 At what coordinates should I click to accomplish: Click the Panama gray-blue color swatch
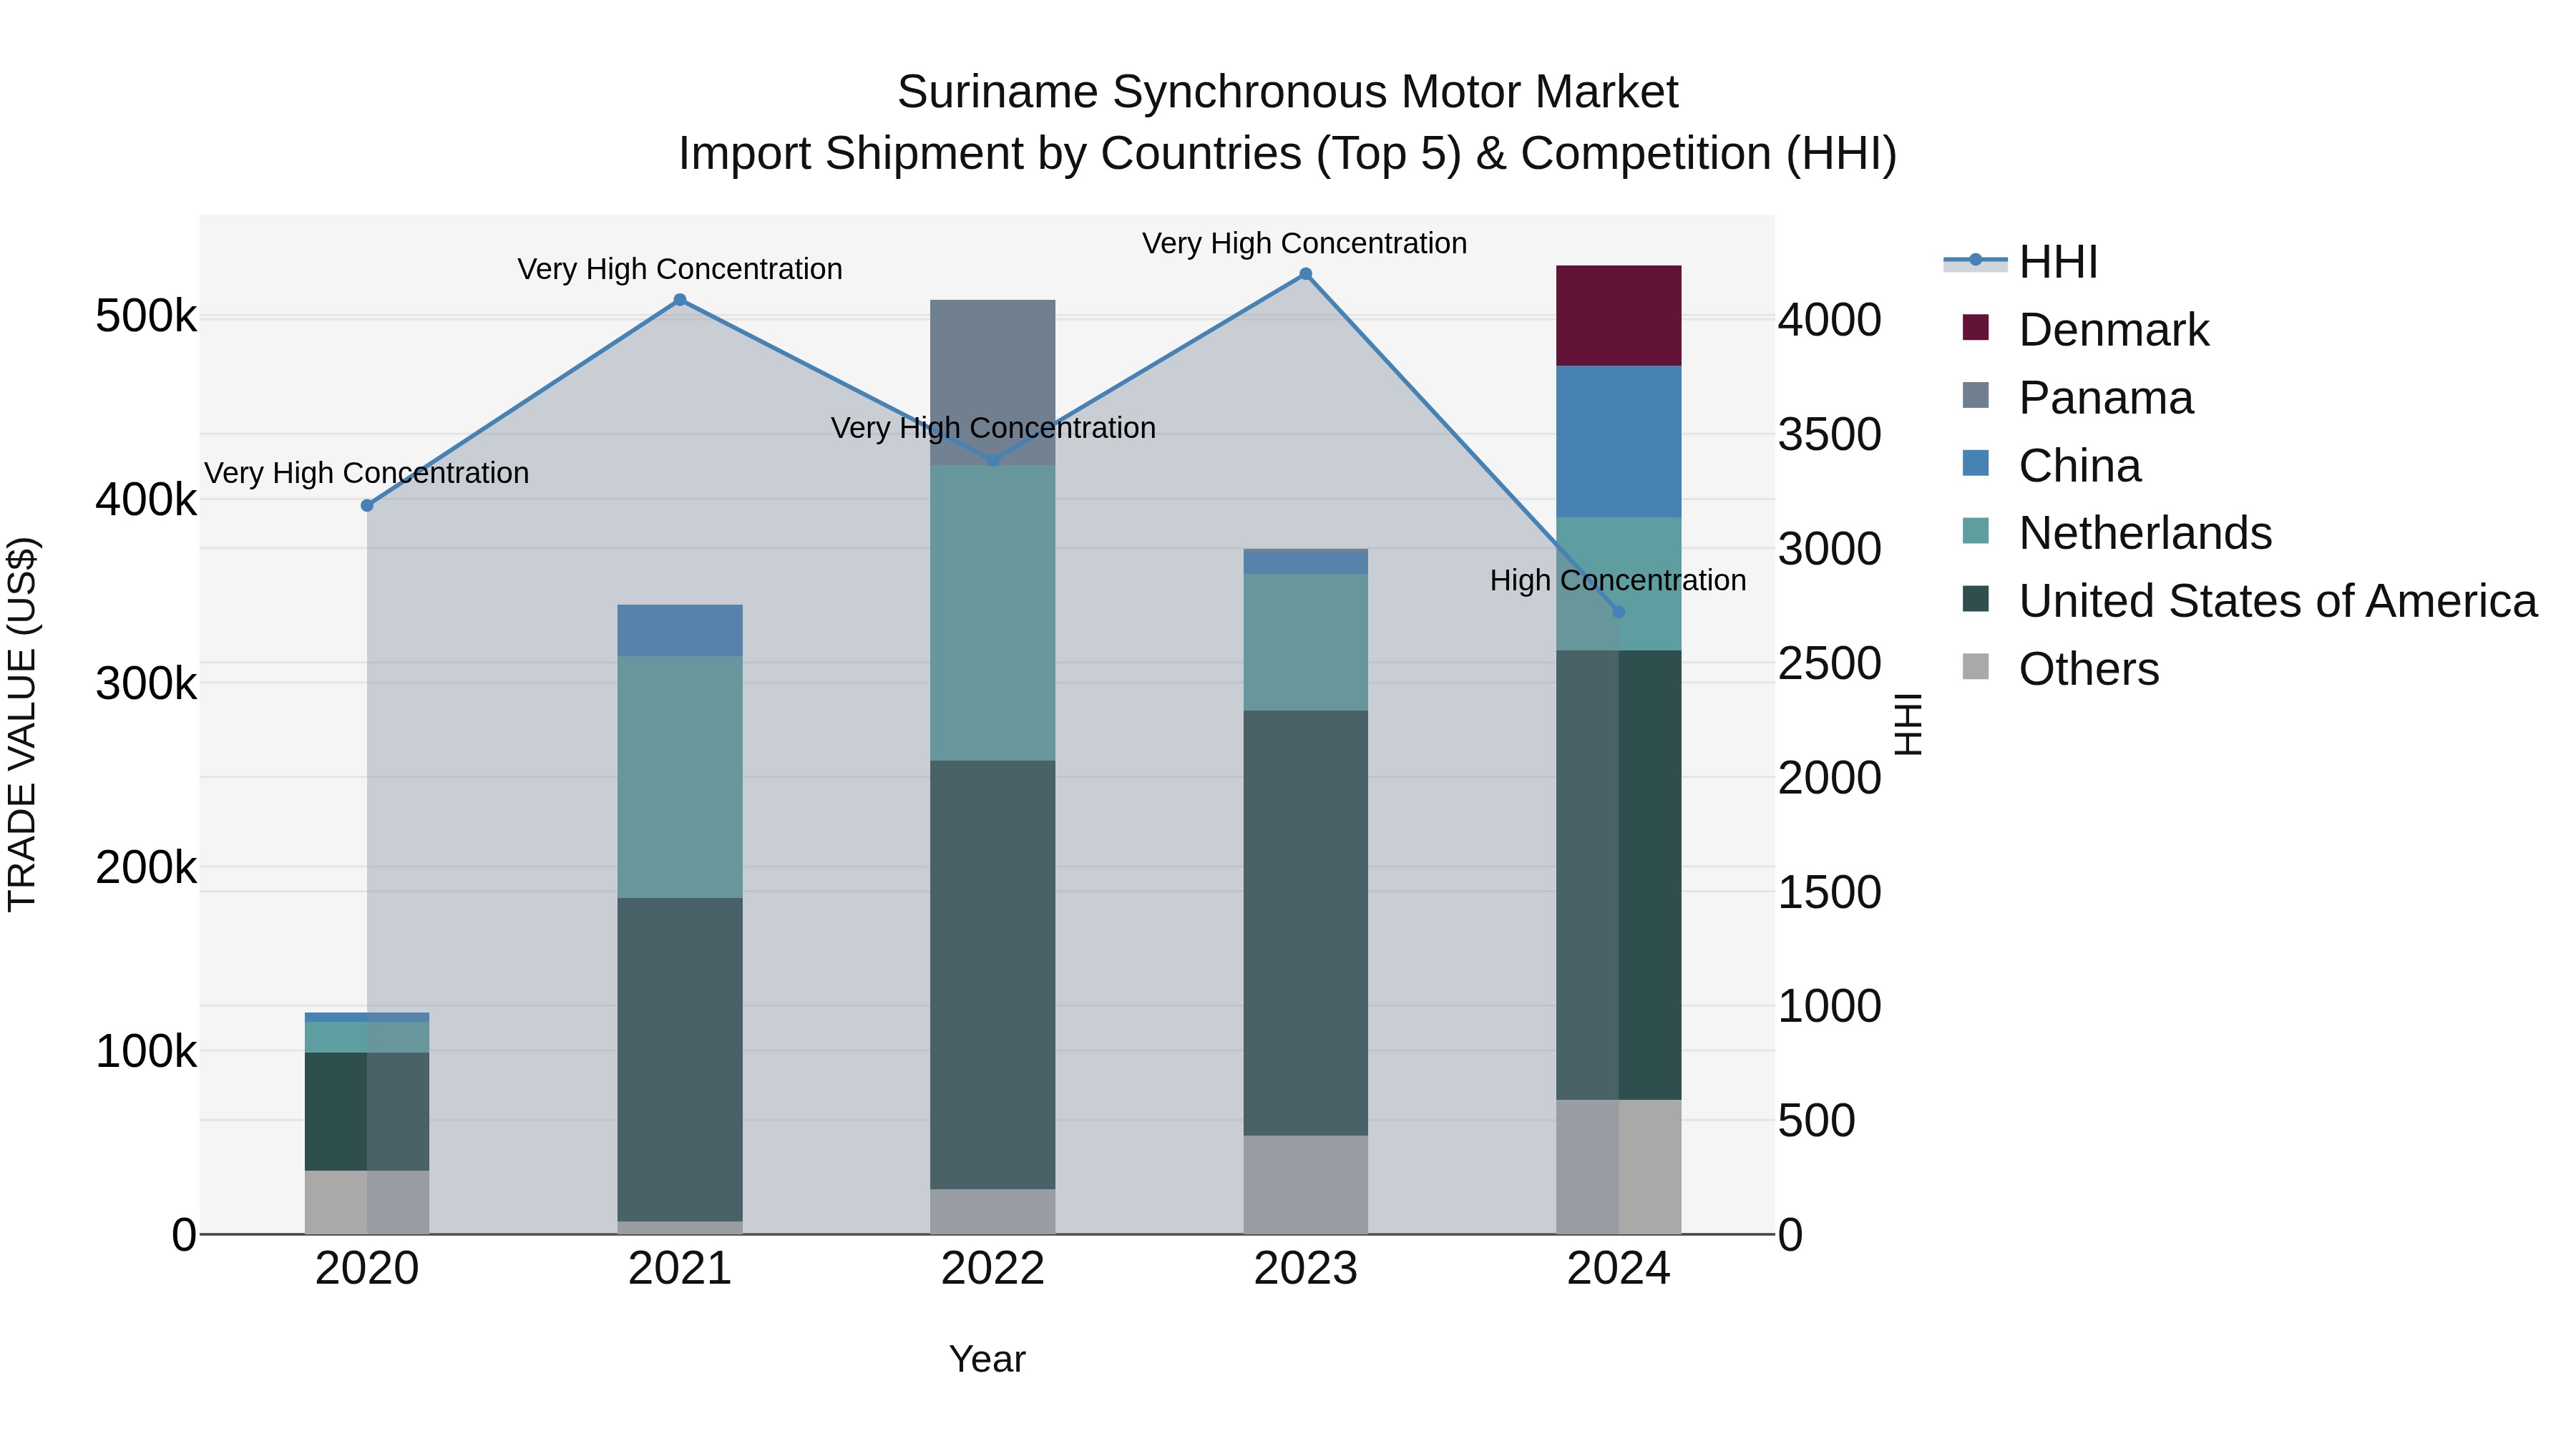[x=1976, y=395]
